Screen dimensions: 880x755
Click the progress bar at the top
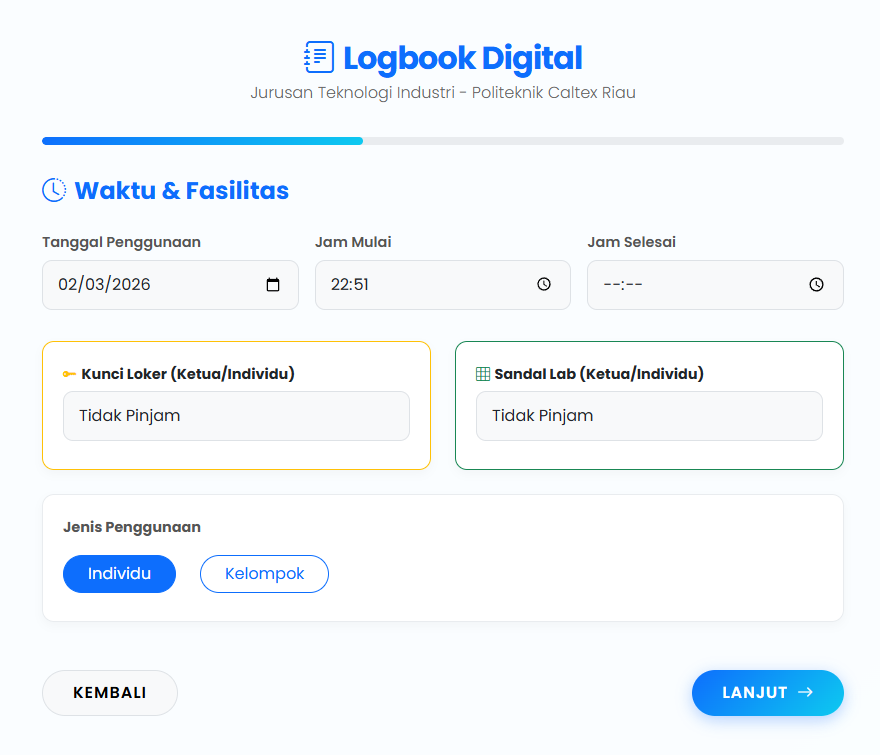tap(442, 141)
